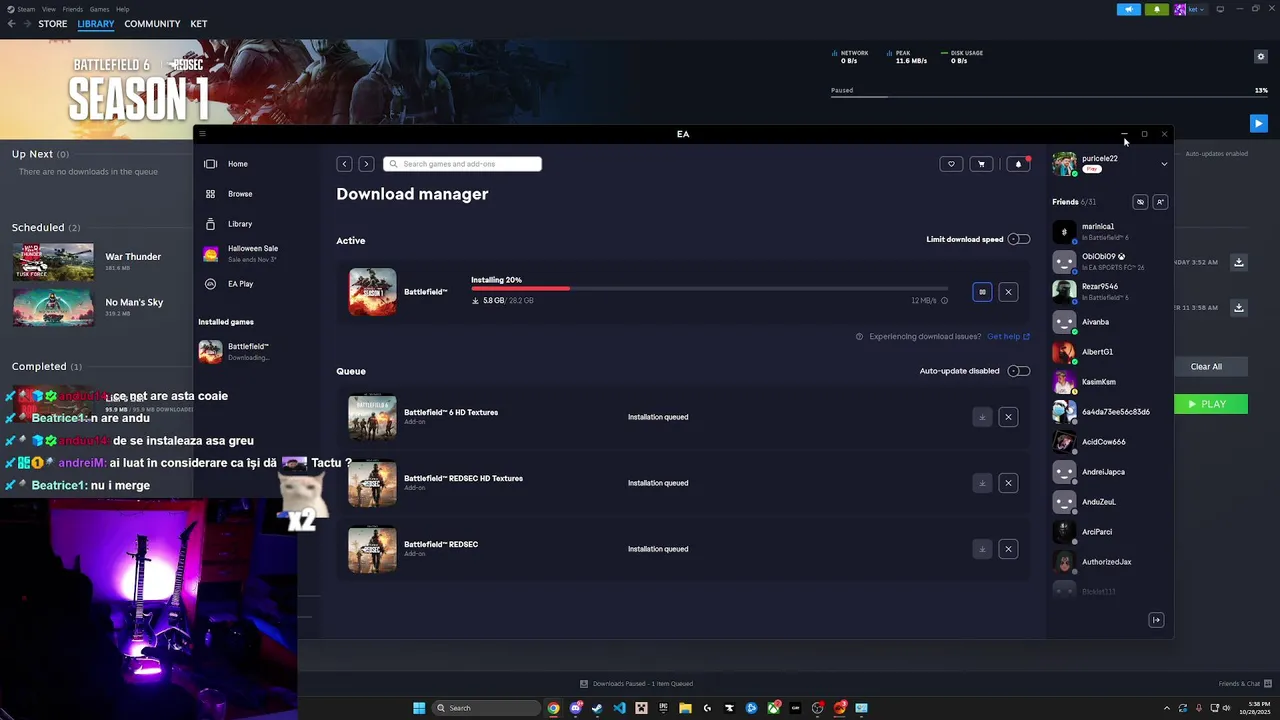This screenshot has height=720, width=1280.
Task: Open the EA hamburger menu
Action: tap(202, 134)
